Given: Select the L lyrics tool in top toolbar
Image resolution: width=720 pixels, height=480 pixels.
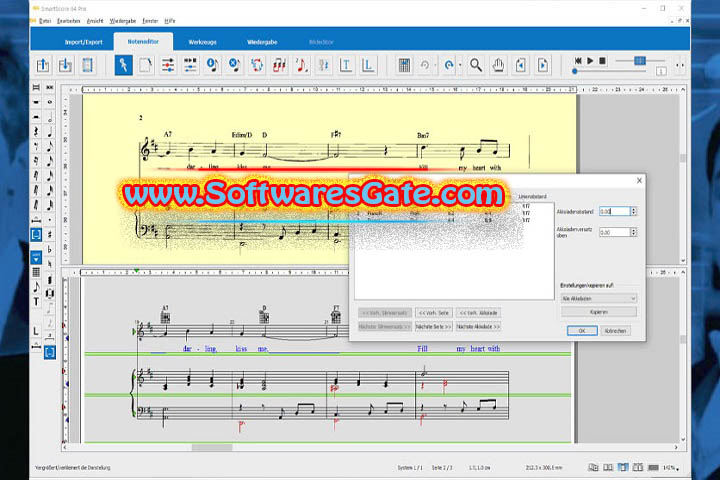Looking at the screenshot, I should [368, 65].
